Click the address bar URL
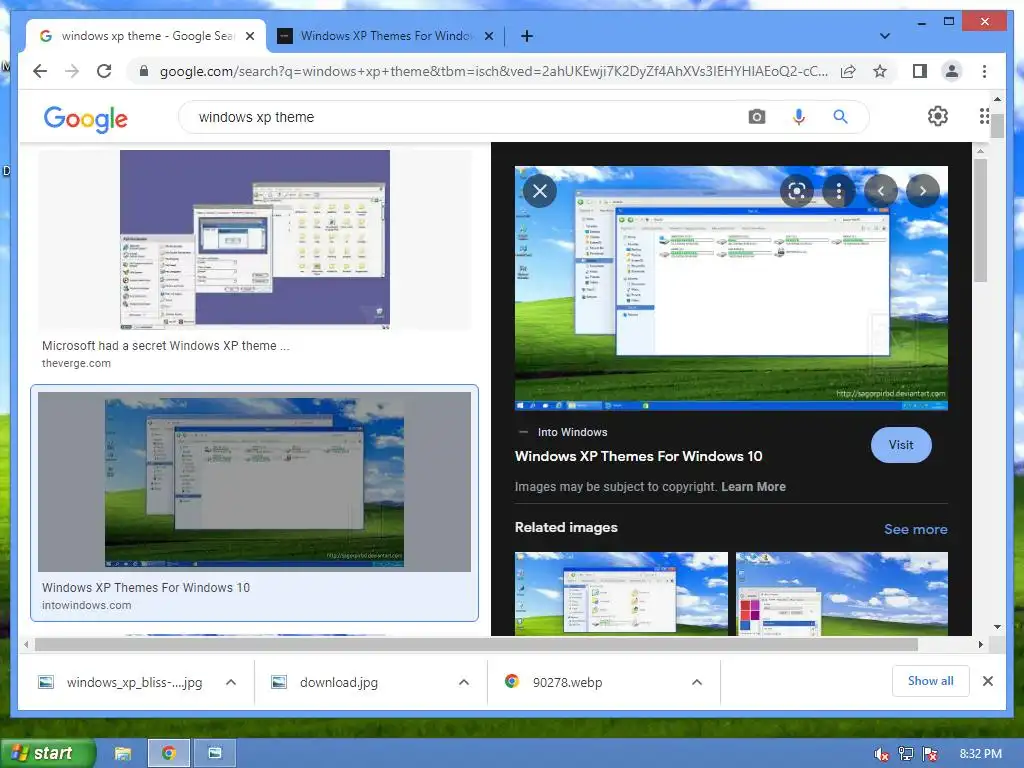This screenshot has height=768, width=1024. click(x=494, y=71)
